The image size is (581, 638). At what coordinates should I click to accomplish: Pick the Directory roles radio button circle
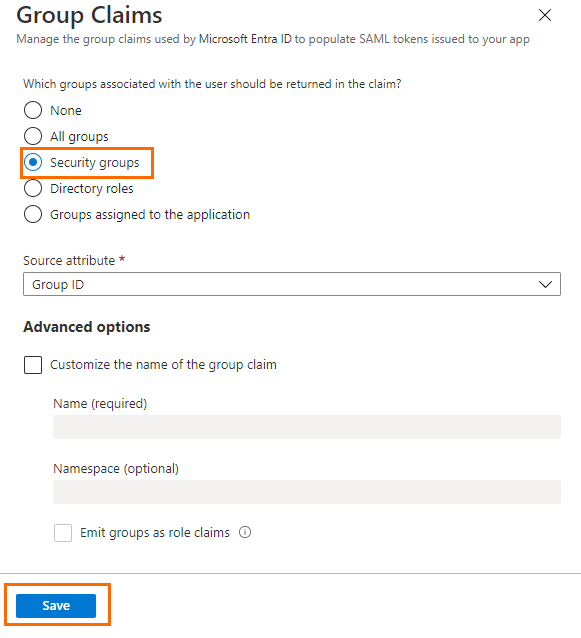[x=33, y=188]
